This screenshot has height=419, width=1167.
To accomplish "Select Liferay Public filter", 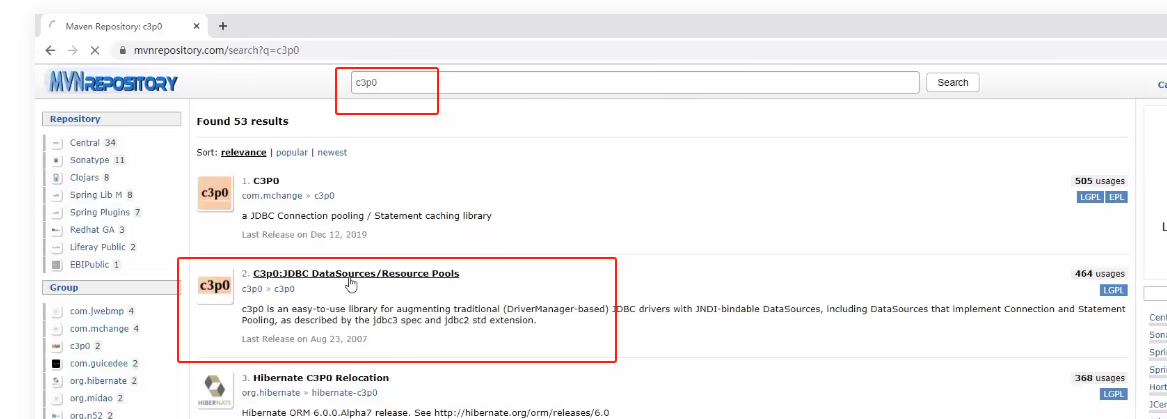I will [x=97, y=247].
